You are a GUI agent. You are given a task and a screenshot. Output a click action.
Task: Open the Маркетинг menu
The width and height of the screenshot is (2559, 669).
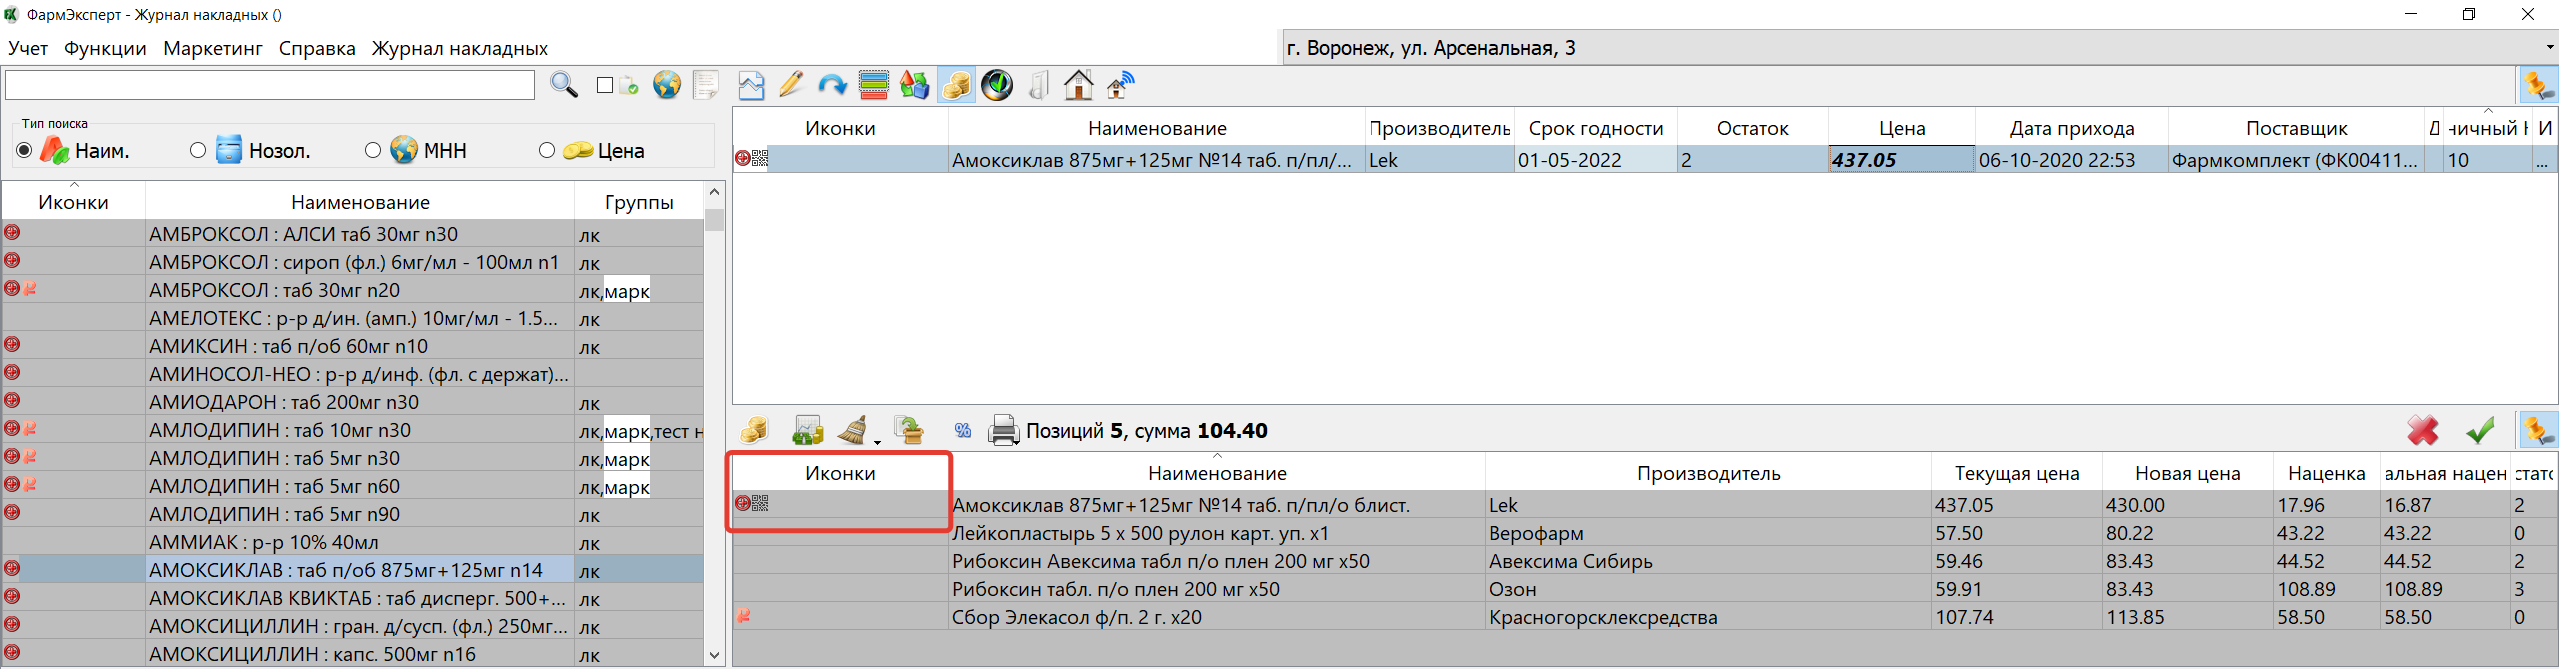(212, 48)
